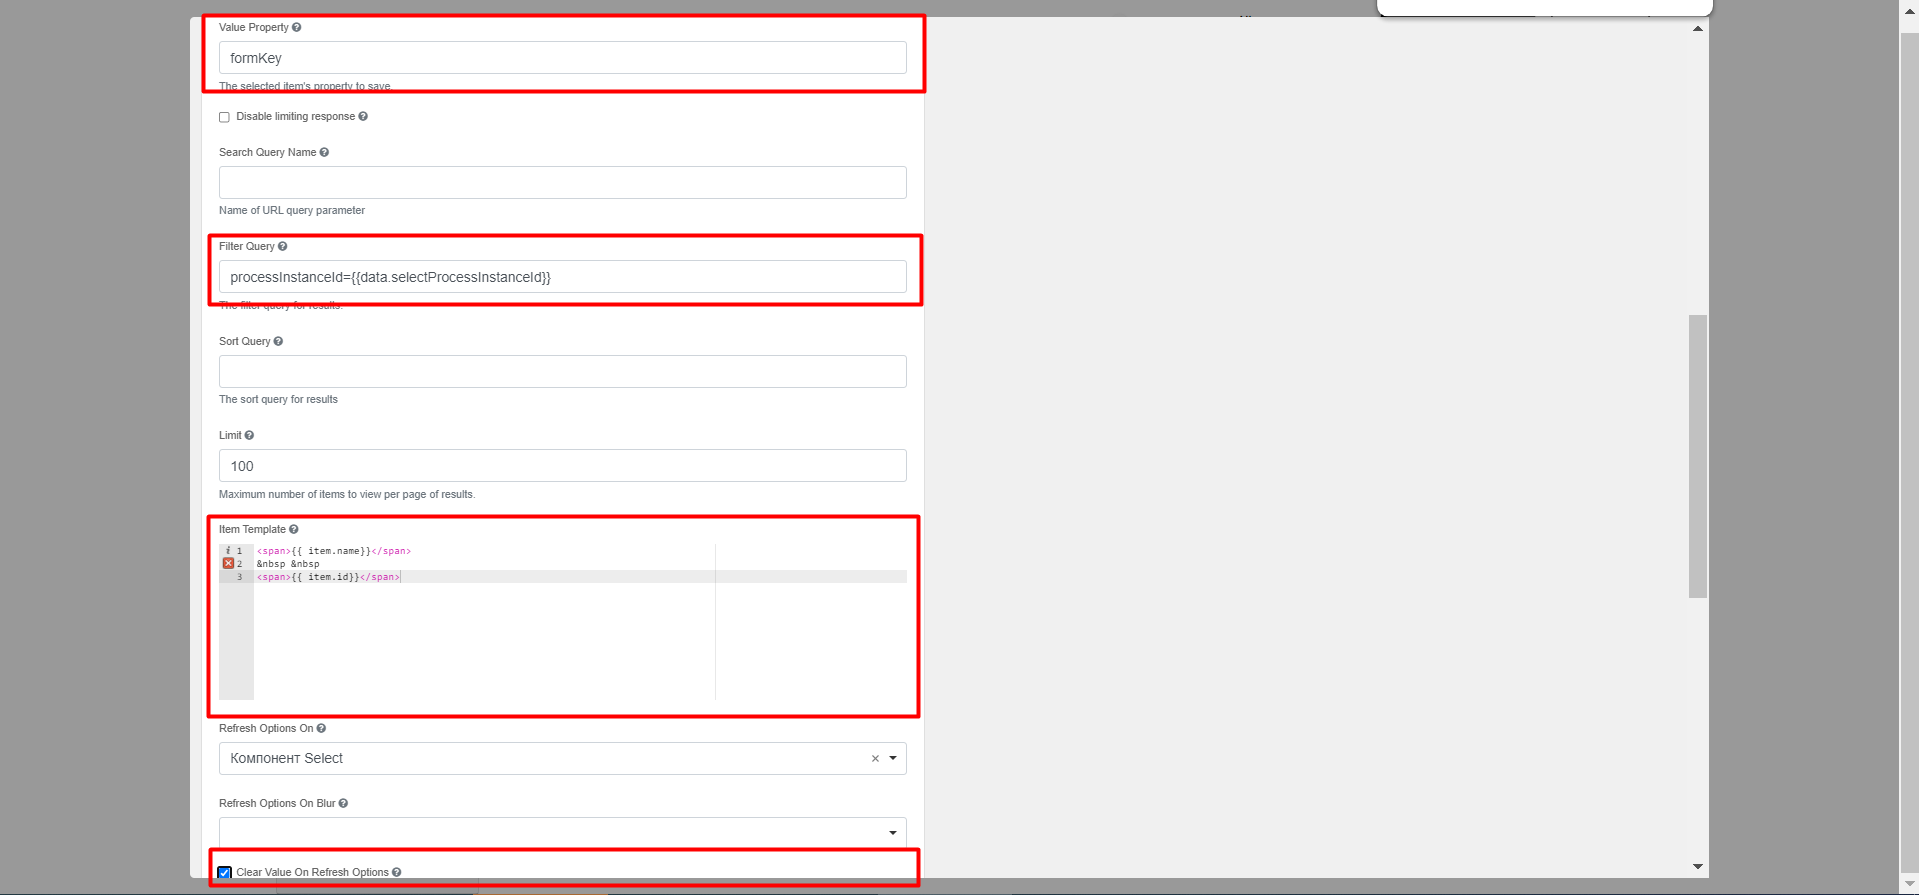Image resolution: width=1919 pixels, height=895 pixels.
Task: Click the Limit field showing 100
Action: pos(562,466)
